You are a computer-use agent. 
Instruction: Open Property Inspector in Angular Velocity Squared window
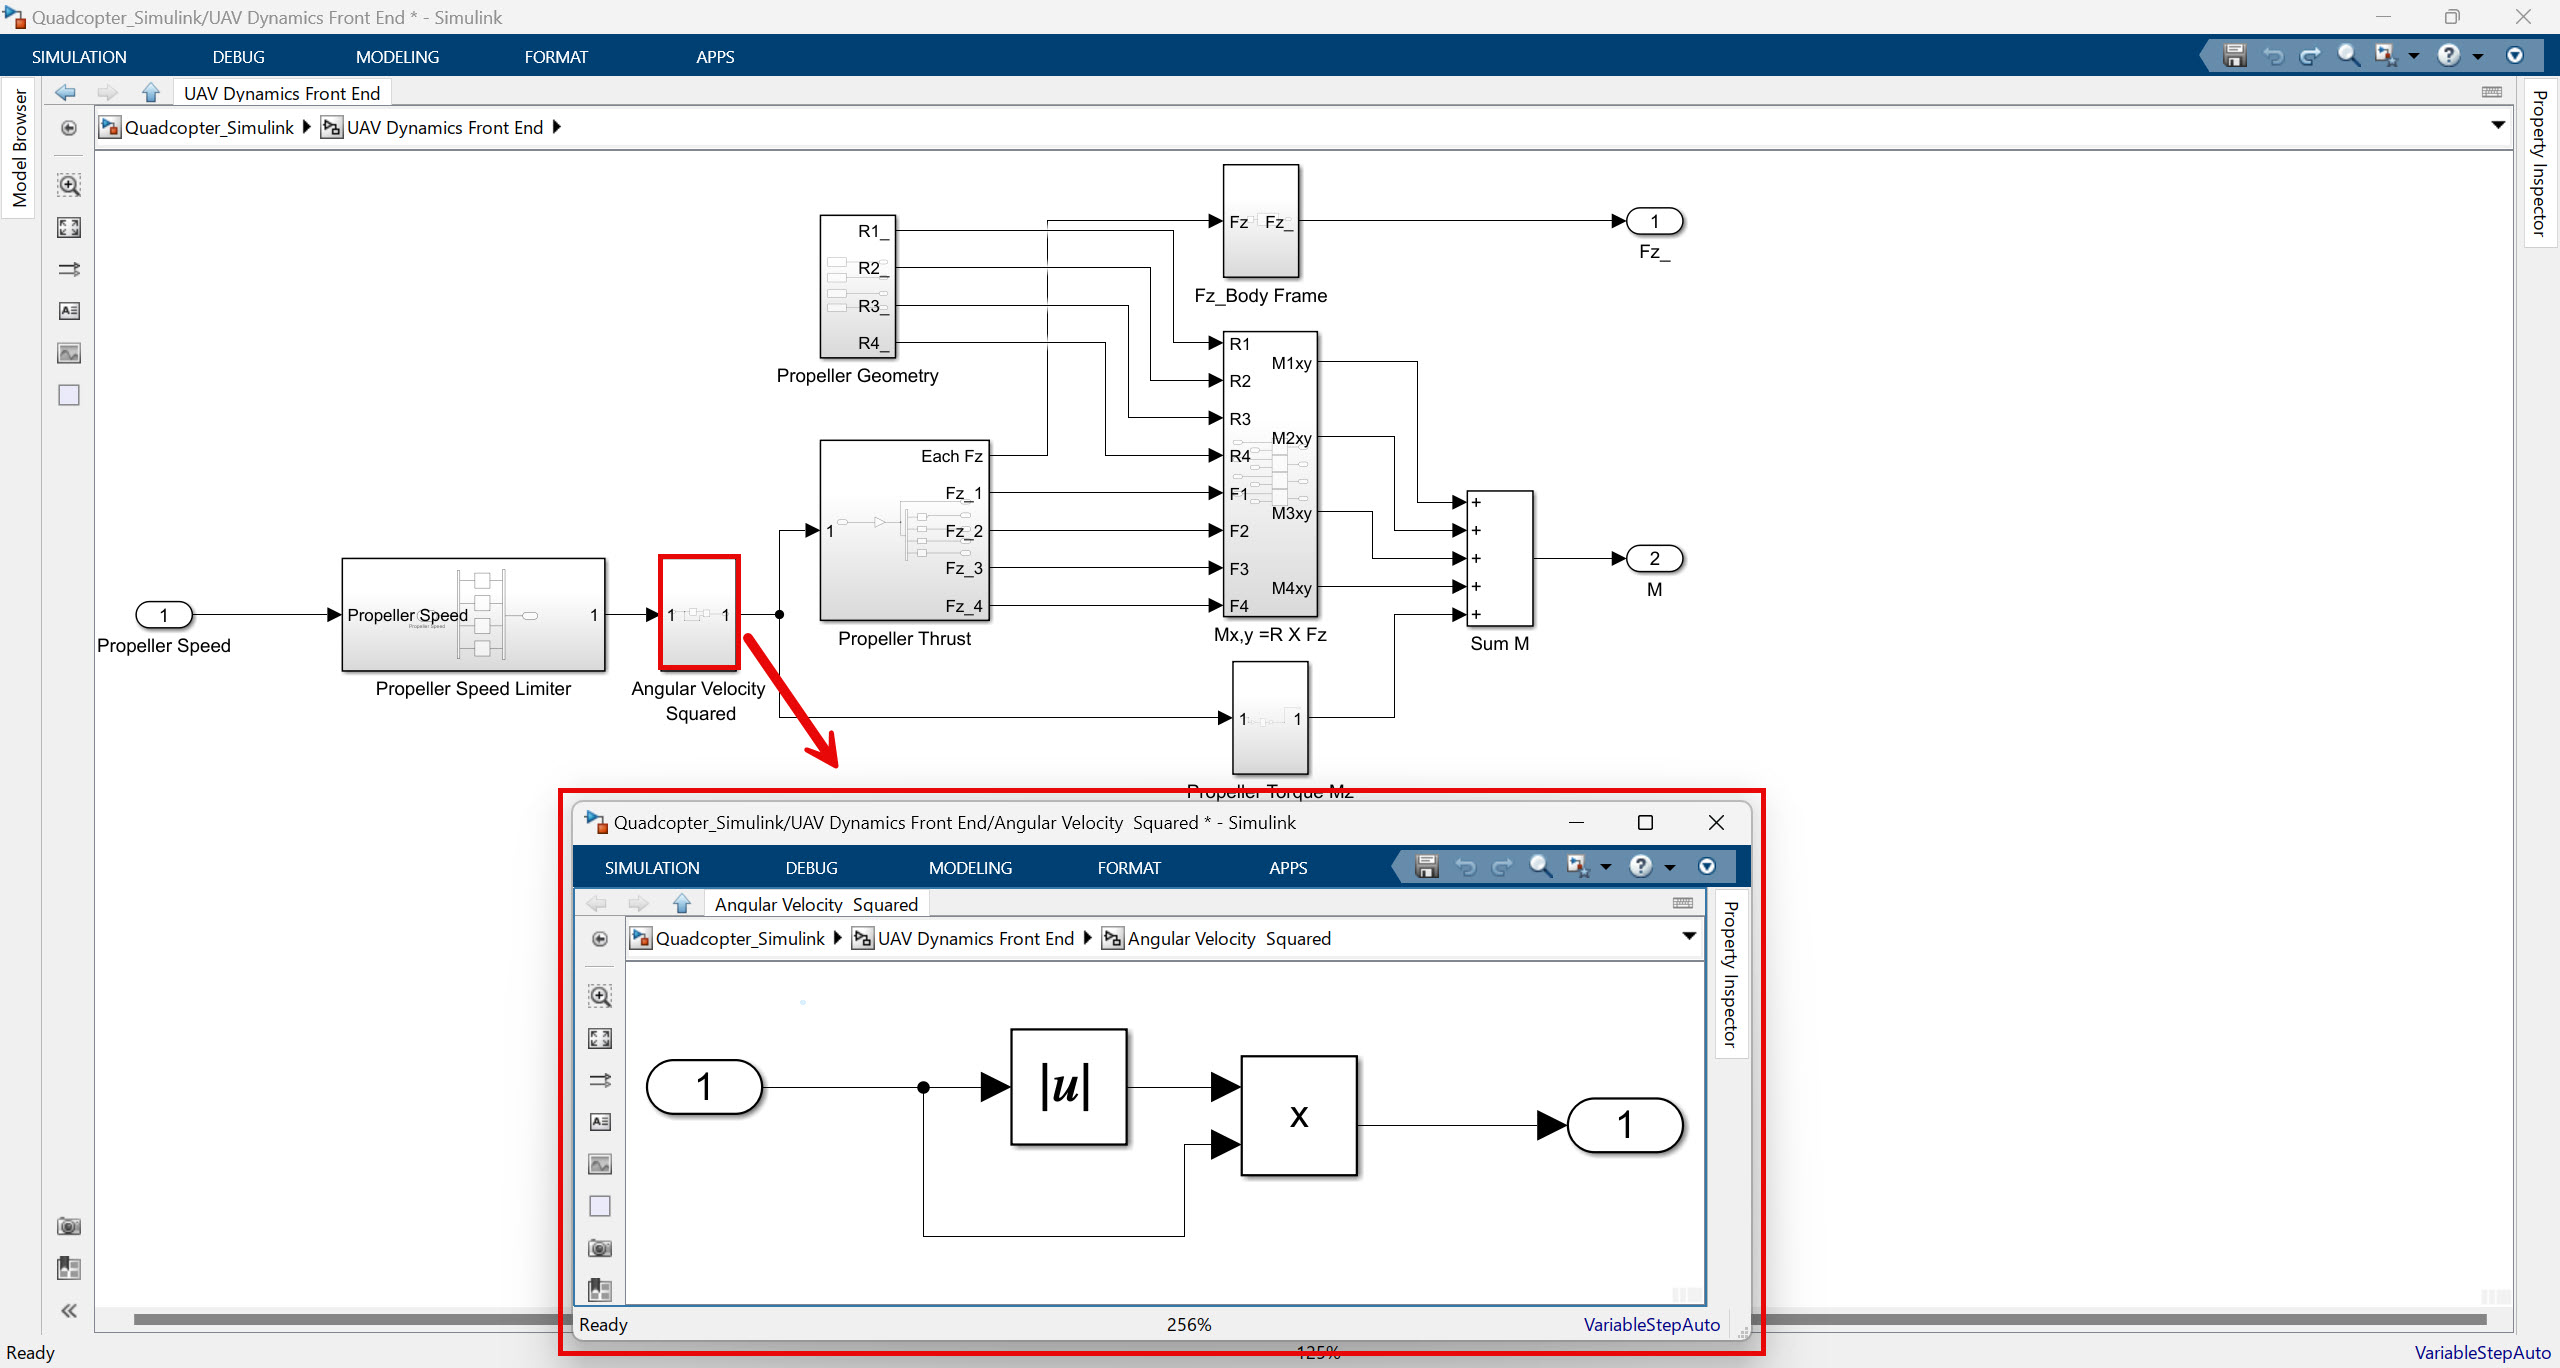pyautogui.click(x=1731, y=974)
